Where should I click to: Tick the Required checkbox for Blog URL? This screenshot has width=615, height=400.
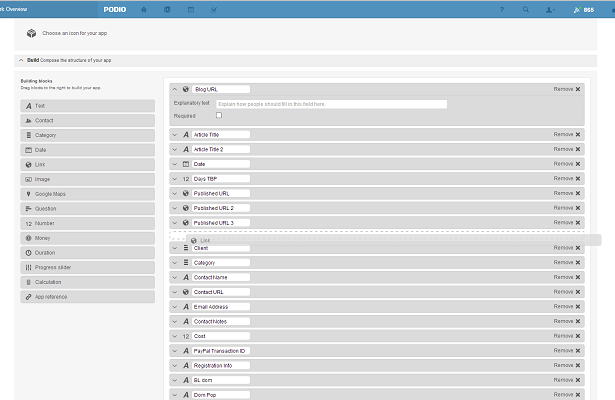click(219, 116)
